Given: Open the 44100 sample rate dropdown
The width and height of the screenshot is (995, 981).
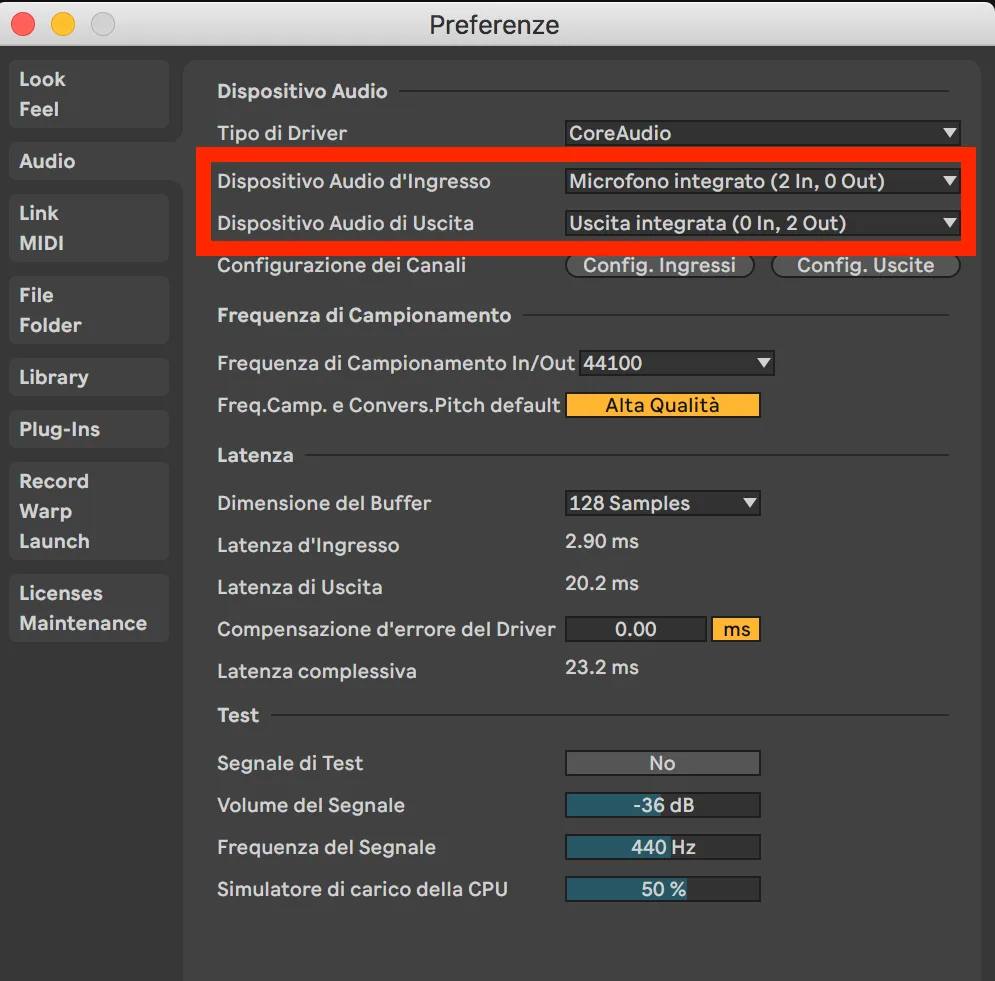Looking at the screenshot, I should 676,363.
